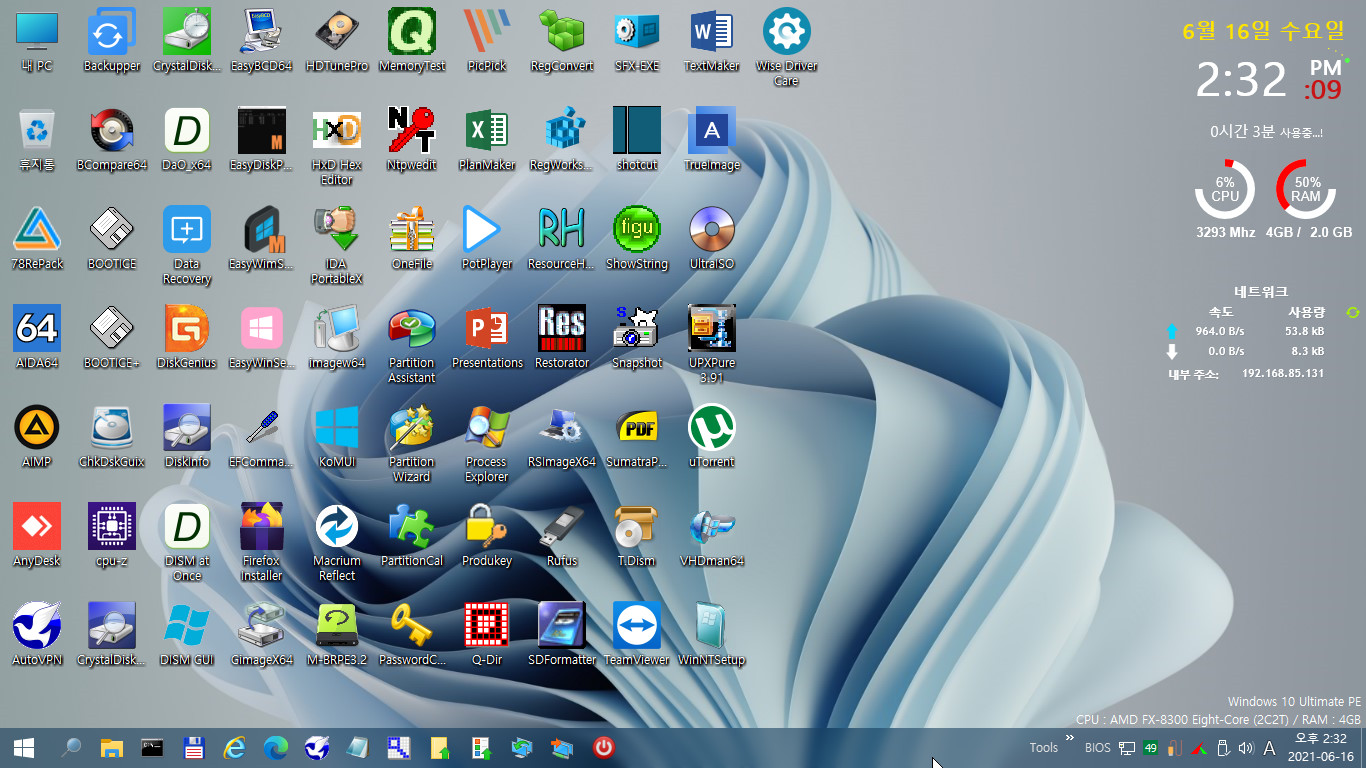The image size is (1366, 768).
Task: Open SDFormatter desktop icon
Action: coord(562,635)
